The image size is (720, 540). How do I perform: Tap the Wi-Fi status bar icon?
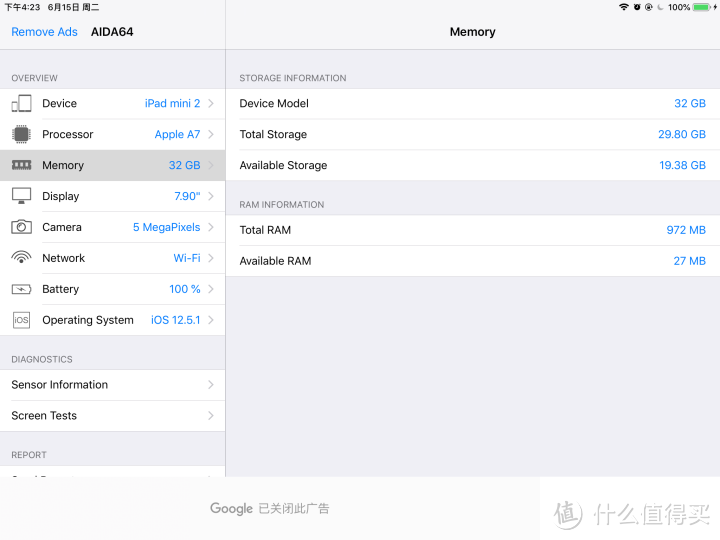tap(624, 7)
